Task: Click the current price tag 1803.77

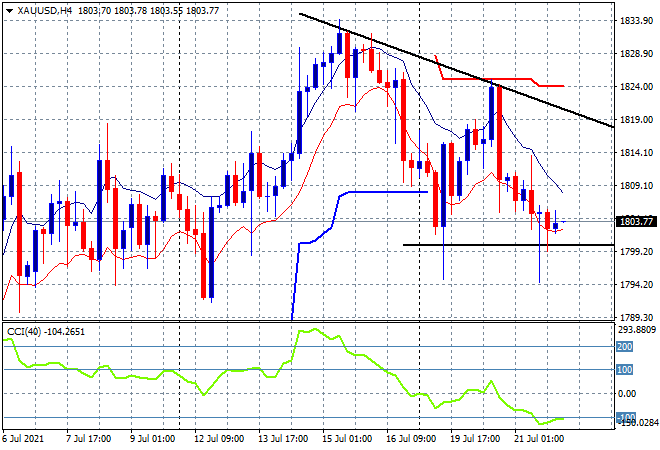Action: point(636,221)
